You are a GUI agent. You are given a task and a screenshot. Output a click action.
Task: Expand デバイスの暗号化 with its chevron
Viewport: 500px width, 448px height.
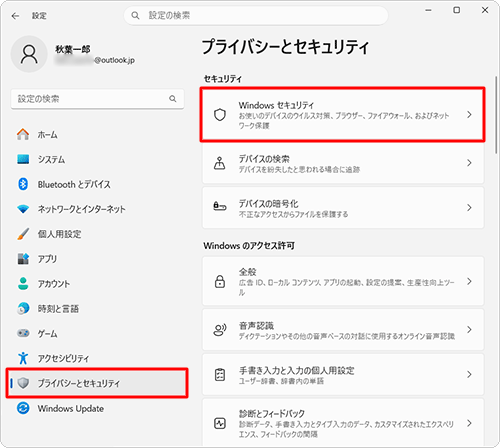tap(469, 208)
